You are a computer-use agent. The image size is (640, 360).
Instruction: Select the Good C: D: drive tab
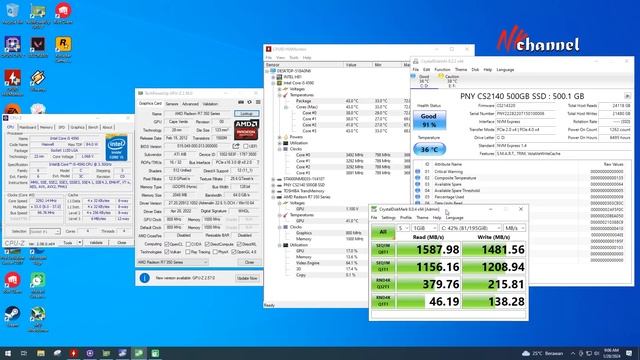[x=424, y=81]
